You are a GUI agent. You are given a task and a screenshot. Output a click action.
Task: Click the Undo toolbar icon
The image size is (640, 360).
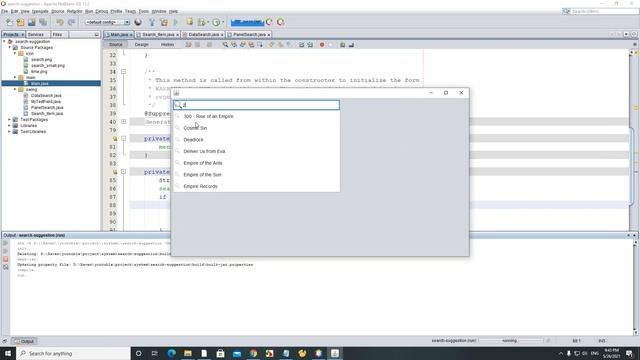pyautogui.click(x=60, y=22)
